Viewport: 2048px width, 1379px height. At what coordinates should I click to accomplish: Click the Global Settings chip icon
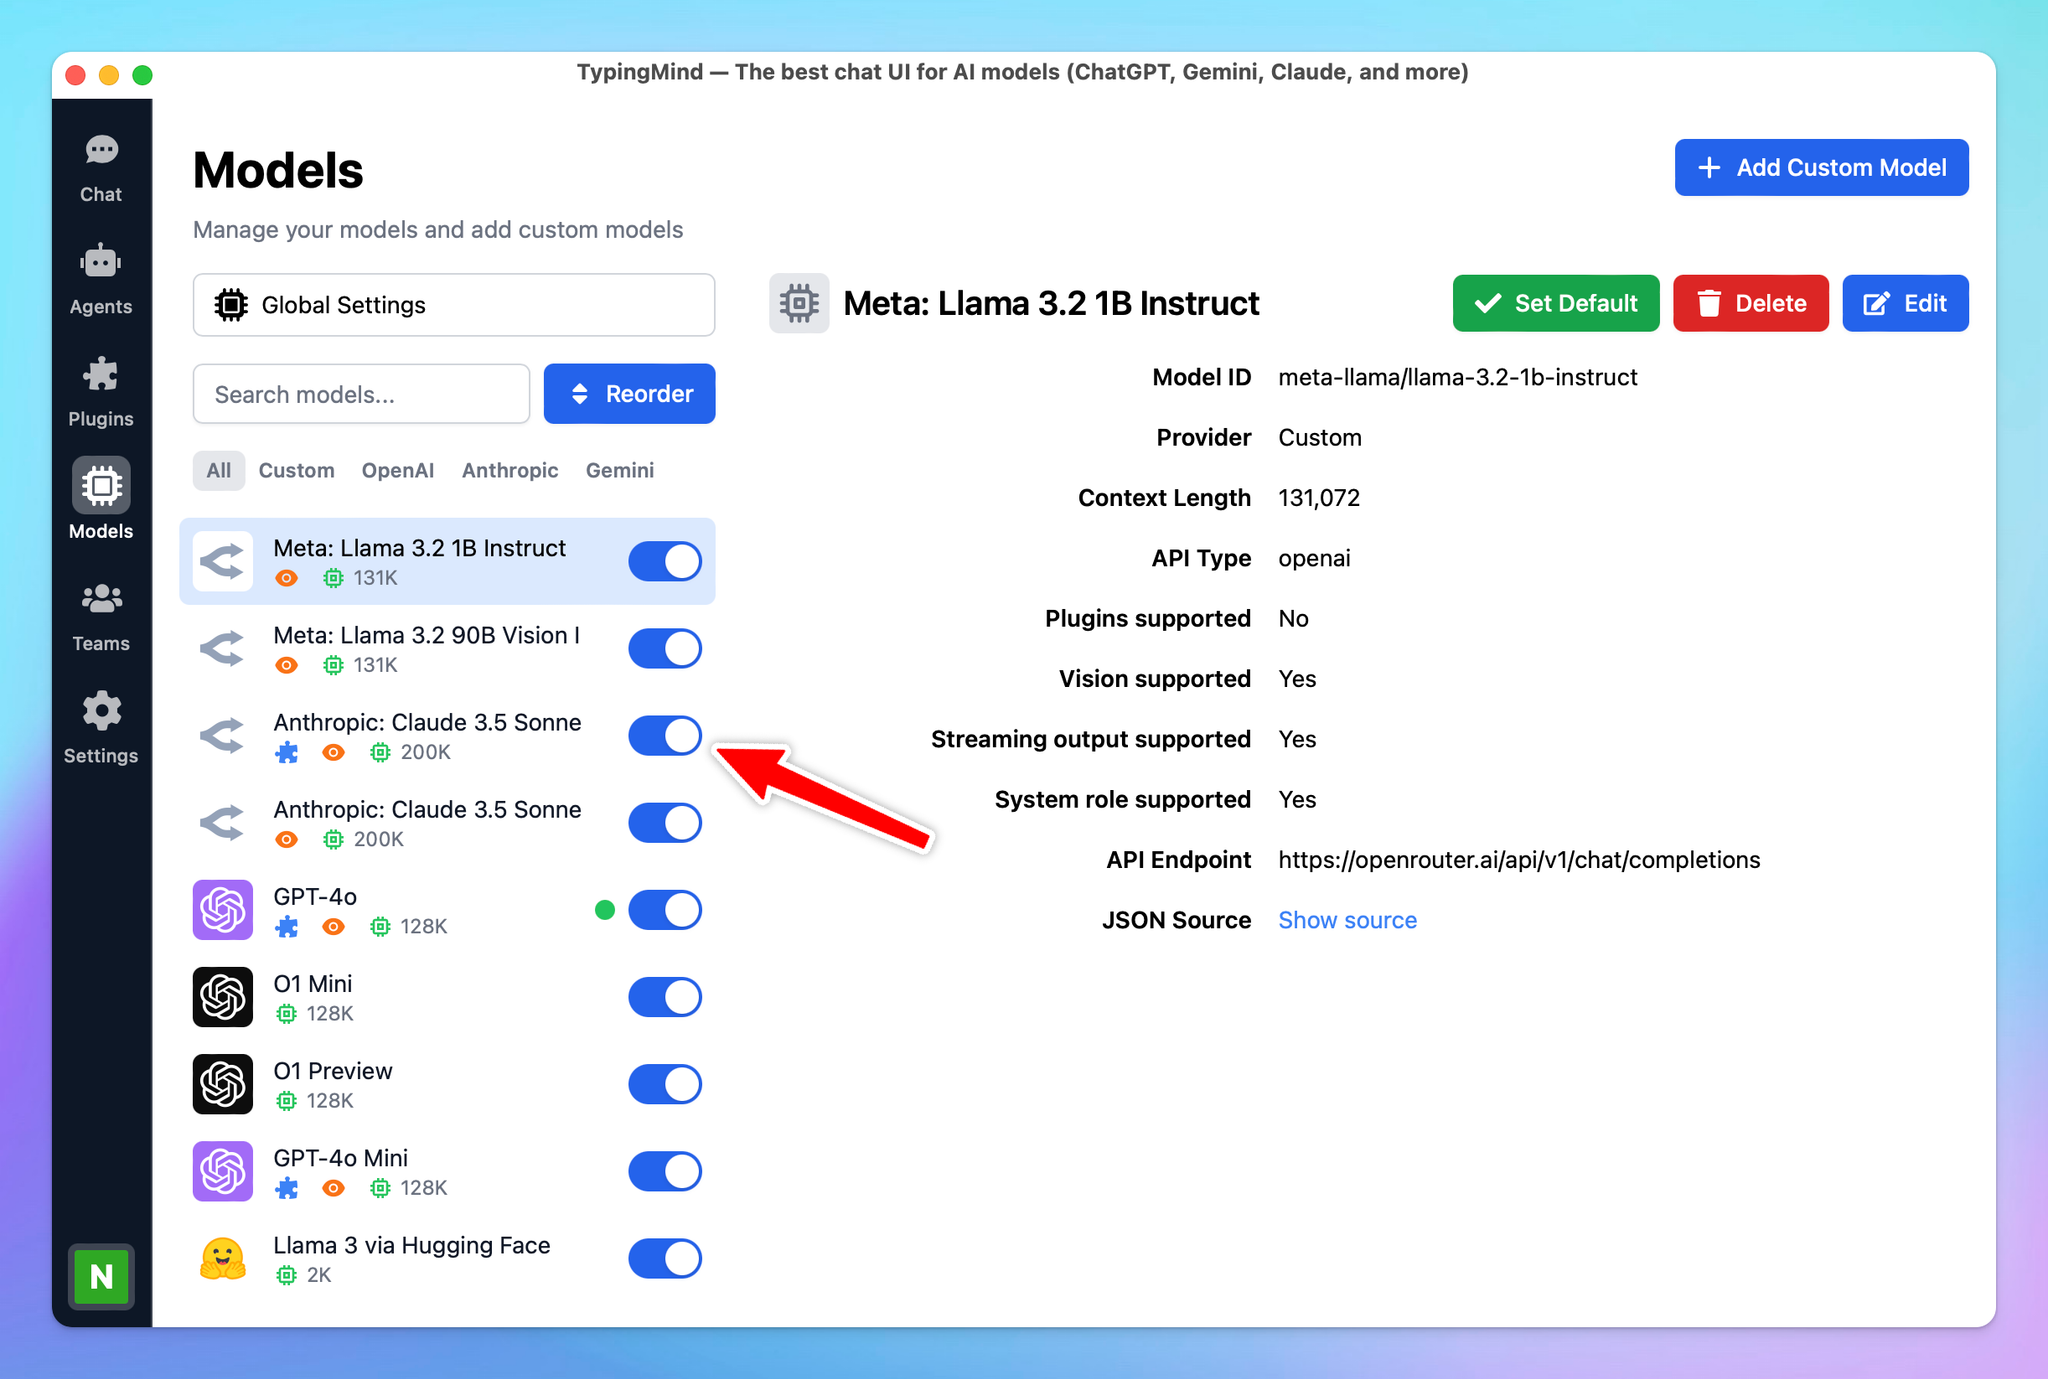tap(231, 305)
